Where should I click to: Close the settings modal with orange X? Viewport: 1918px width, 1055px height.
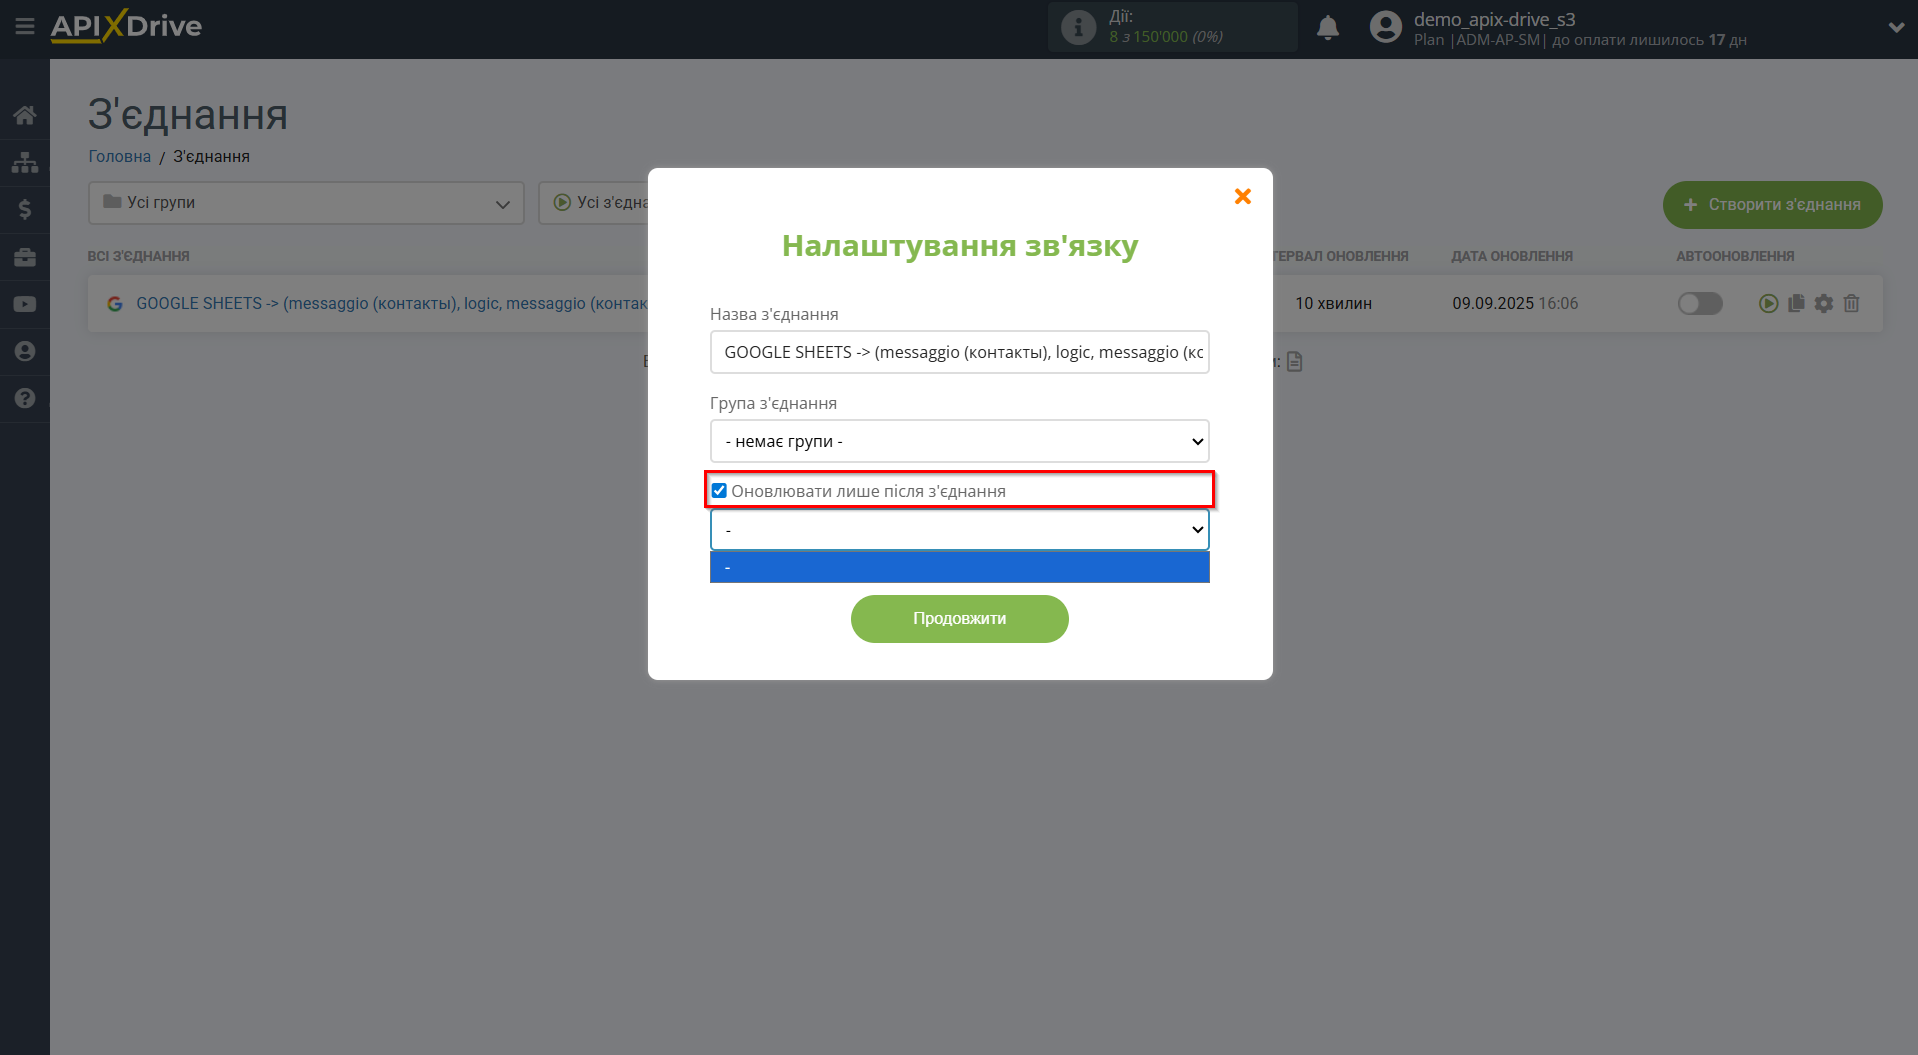(x=1242, y=197)
